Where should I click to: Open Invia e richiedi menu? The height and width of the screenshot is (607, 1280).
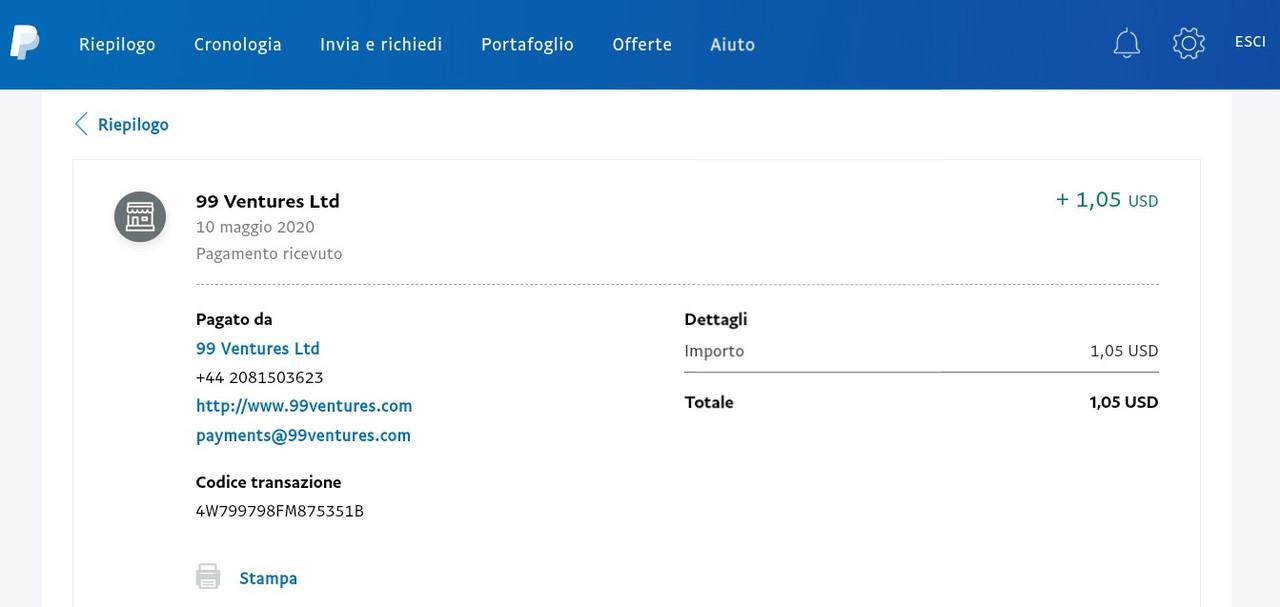tap(381, 44)
